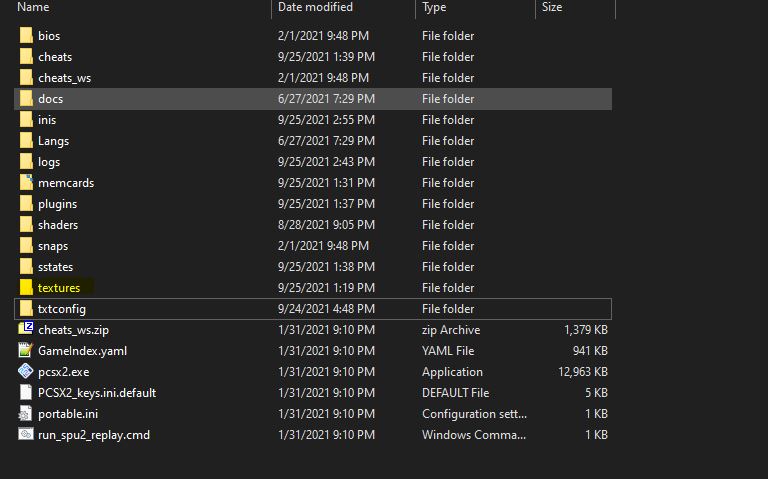Select the cheats_ws.zip archive icon
This screenshot has width=768, height=479.
[26, 329]
